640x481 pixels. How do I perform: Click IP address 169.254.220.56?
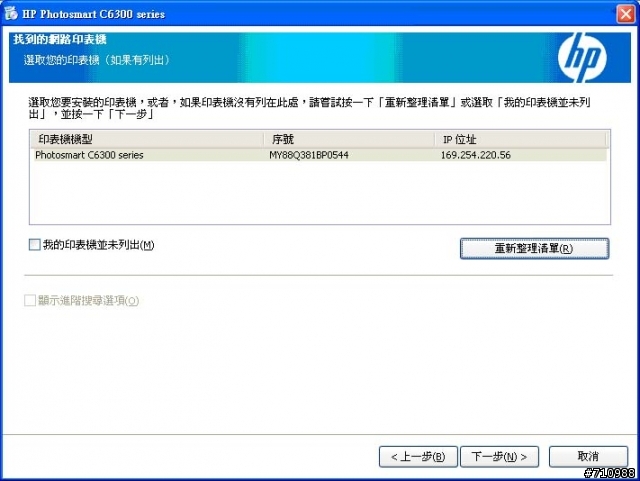[476, 155]
